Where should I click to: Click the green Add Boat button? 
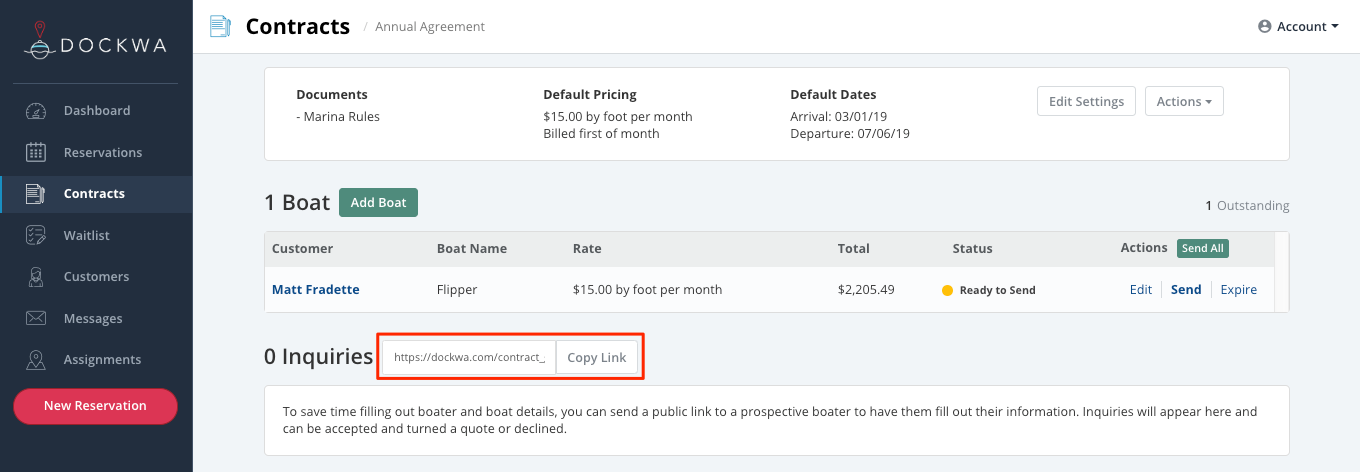(x=378, y=203)
